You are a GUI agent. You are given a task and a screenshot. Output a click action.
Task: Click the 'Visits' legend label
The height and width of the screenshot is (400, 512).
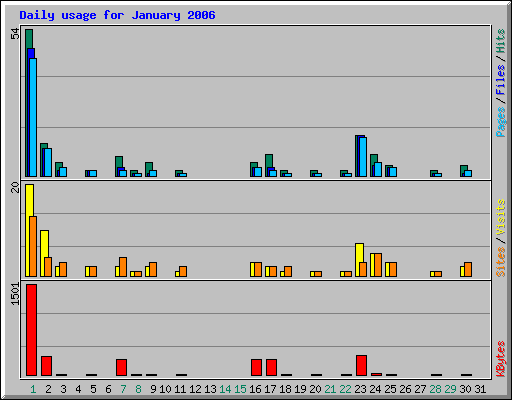click(x=500, y=217)
